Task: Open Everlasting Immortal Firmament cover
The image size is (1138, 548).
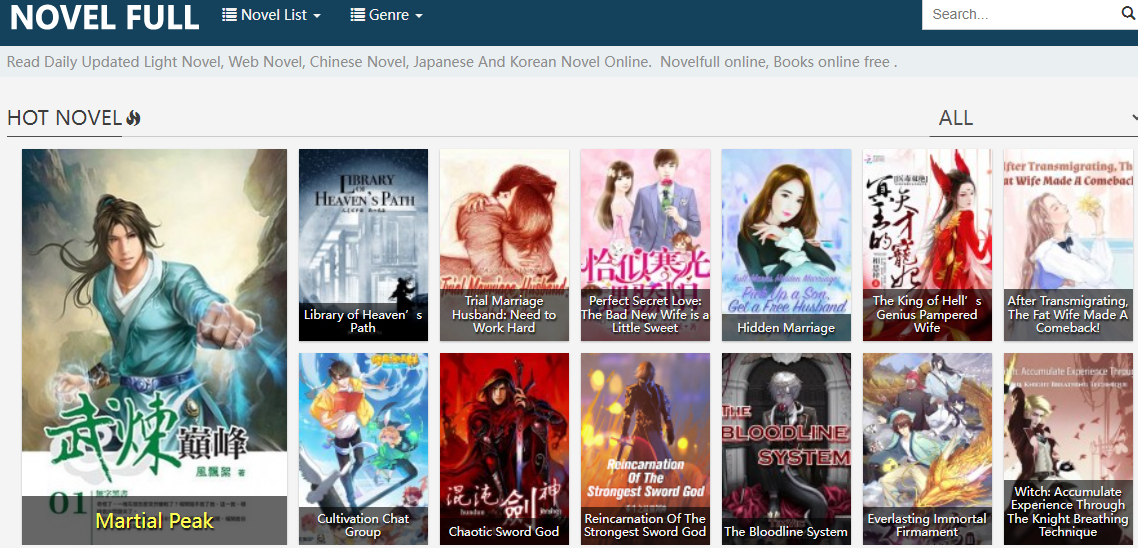Action: click(927, 449)
